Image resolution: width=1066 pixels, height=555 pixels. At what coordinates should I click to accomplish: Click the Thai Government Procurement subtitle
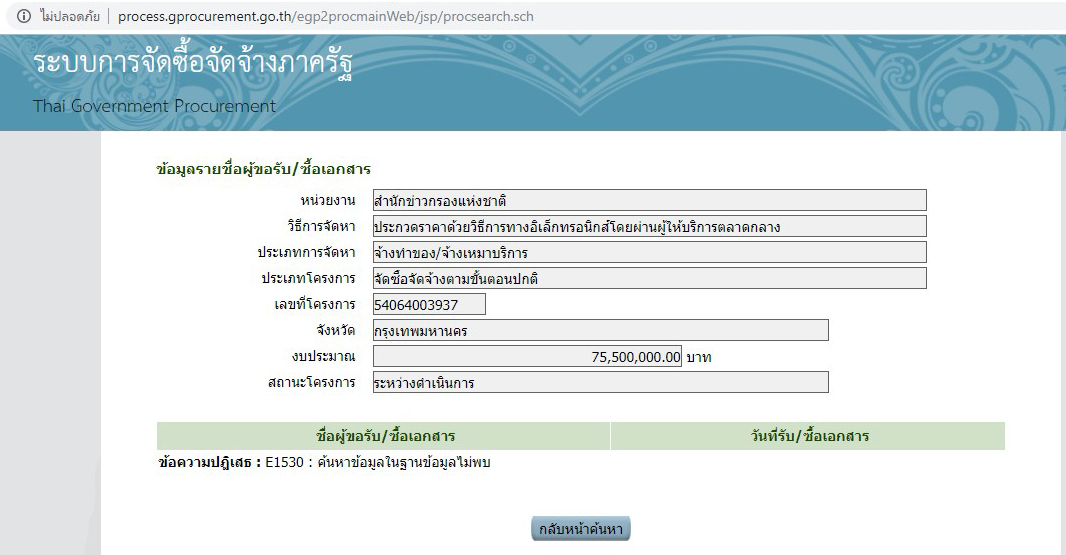coord(154,106)
